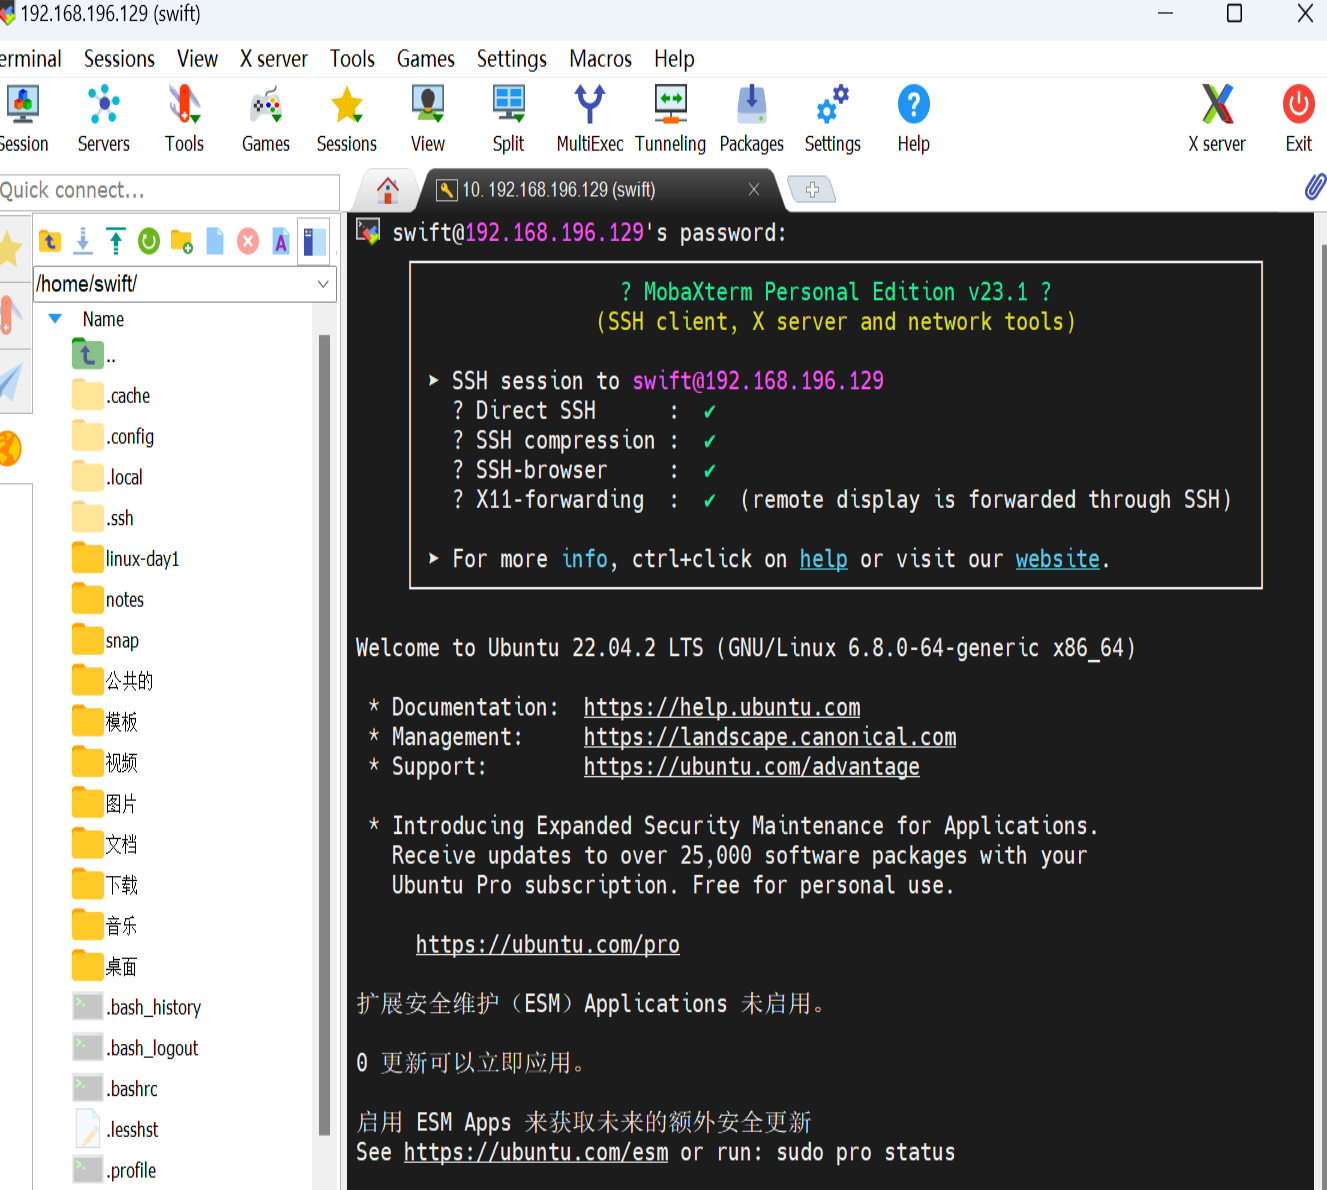Select the home tab

pos(387,189)
